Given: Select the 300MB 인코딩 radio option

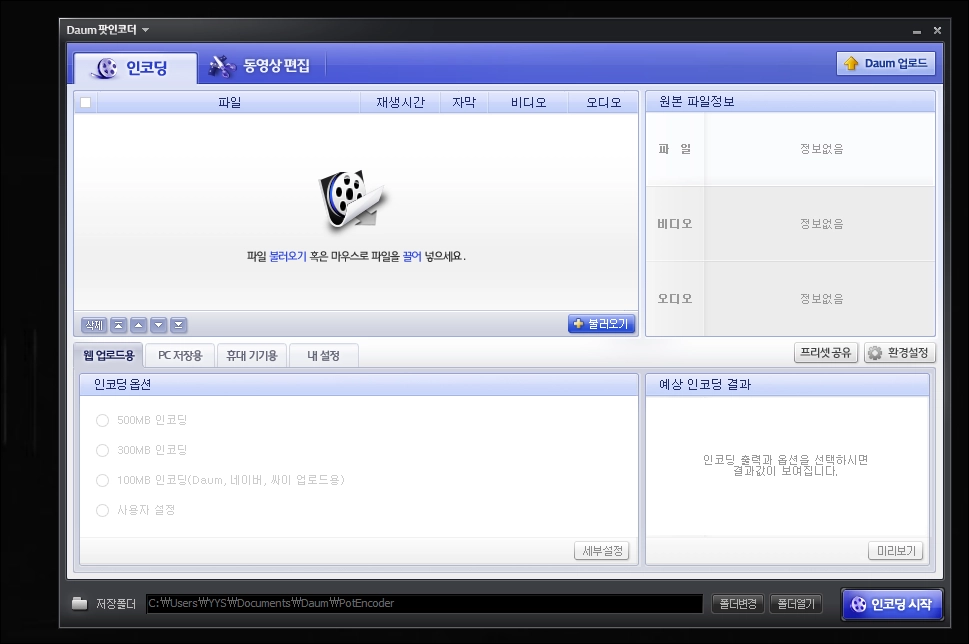Looking at the screenshot, I should (102, 450).
